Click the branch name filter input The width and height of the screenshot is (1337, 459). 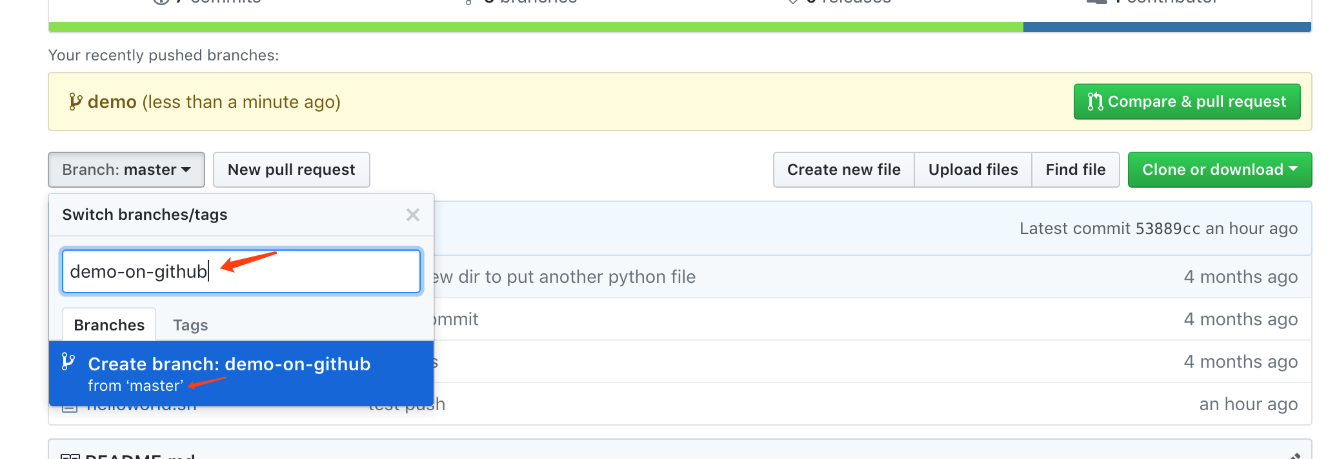[x=240, y=271]
